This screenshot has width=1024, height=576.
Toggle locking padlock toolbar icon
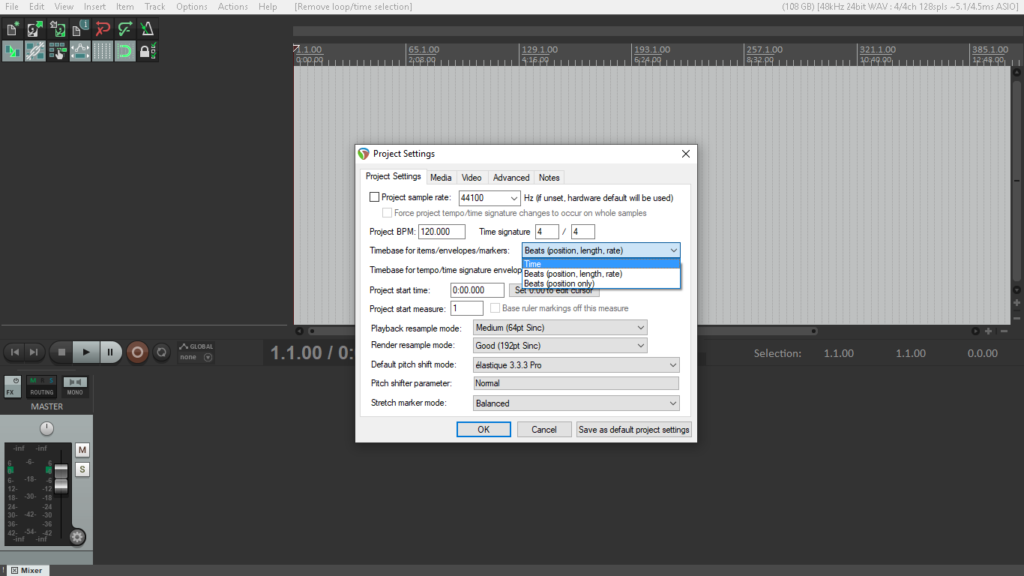[x=148, y=51]
